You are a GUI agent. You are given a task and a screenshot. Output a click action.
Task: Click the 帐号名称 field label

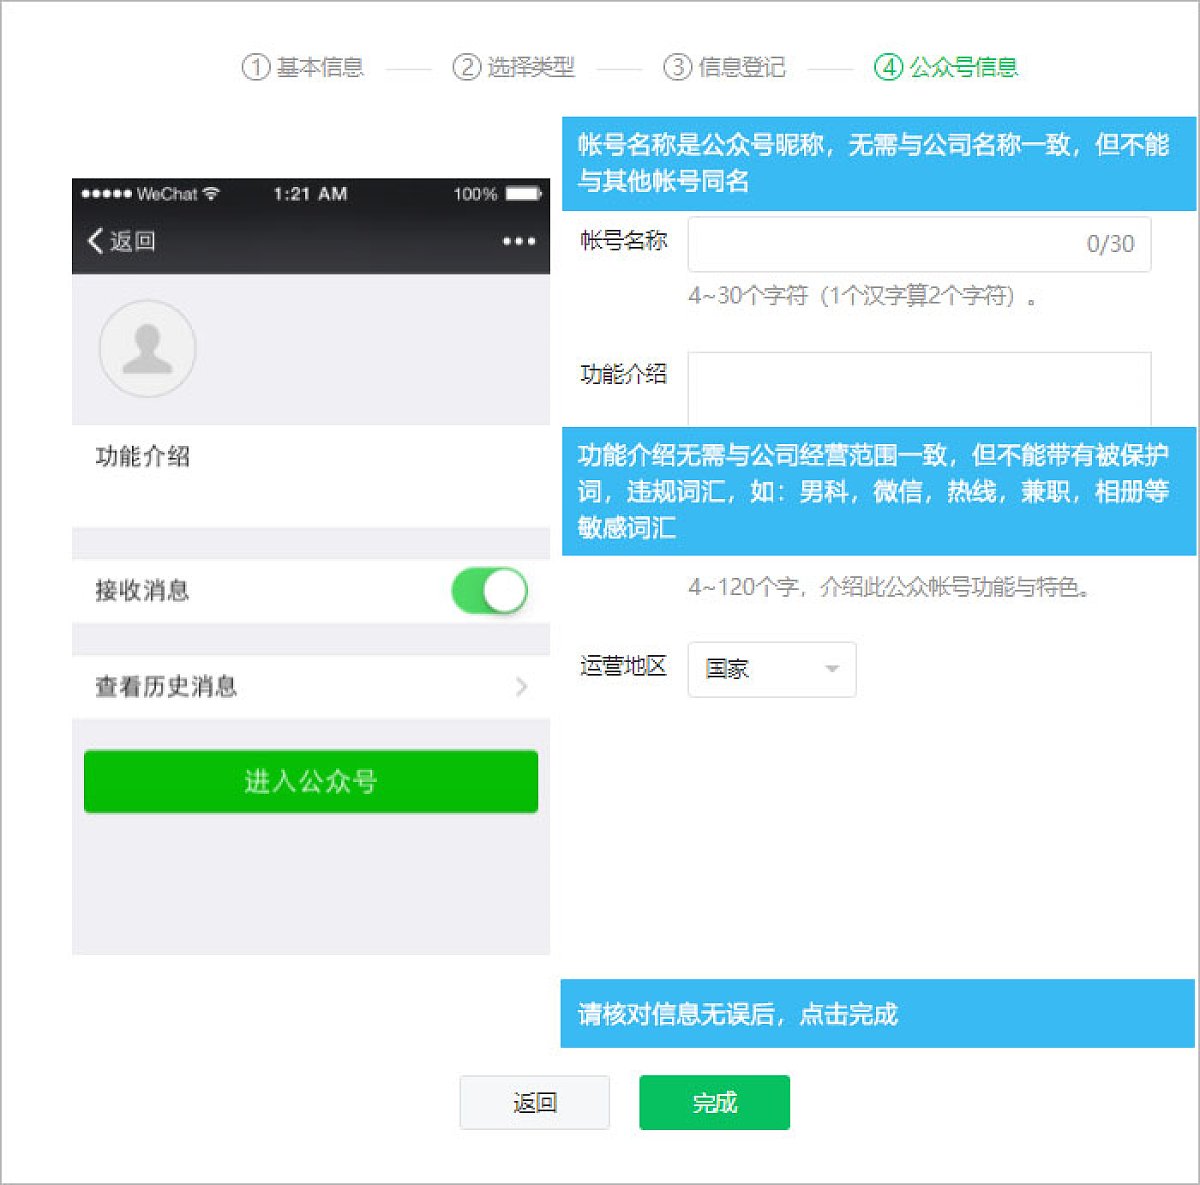pyautogui.click(x=623, y=240)
